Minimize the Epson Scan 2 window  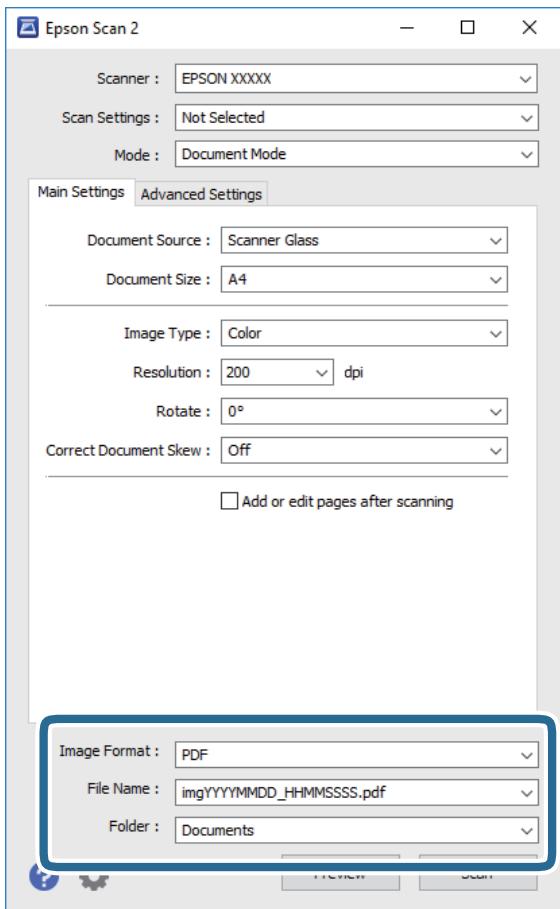[x=407, y=27]
